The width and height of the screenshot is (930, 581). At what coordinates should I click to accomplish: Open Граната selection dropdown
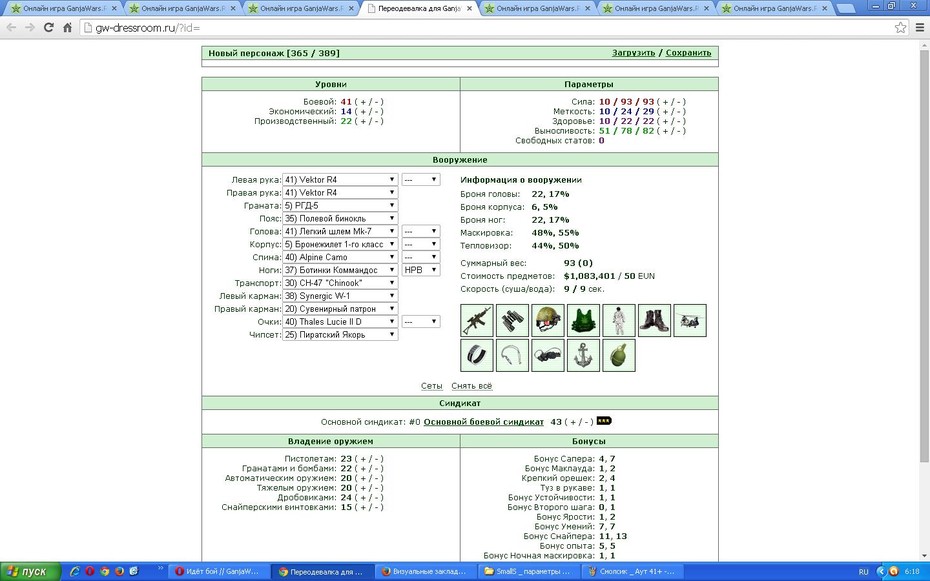pos(340,206)
